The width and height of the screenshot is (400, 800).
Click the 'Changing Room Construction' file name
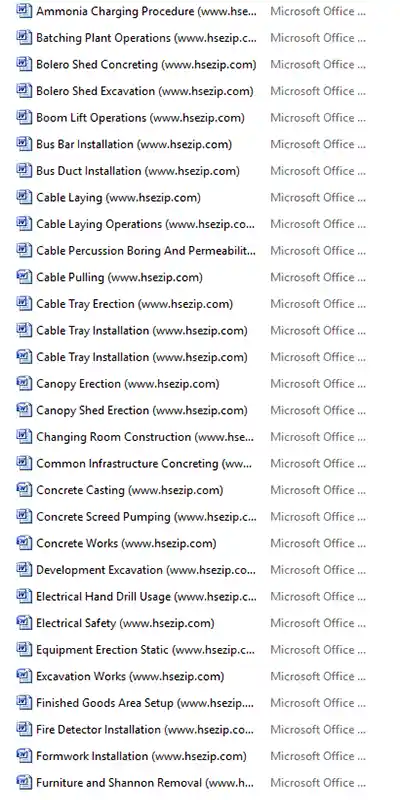pyautogui.click(x=145, y=437)
